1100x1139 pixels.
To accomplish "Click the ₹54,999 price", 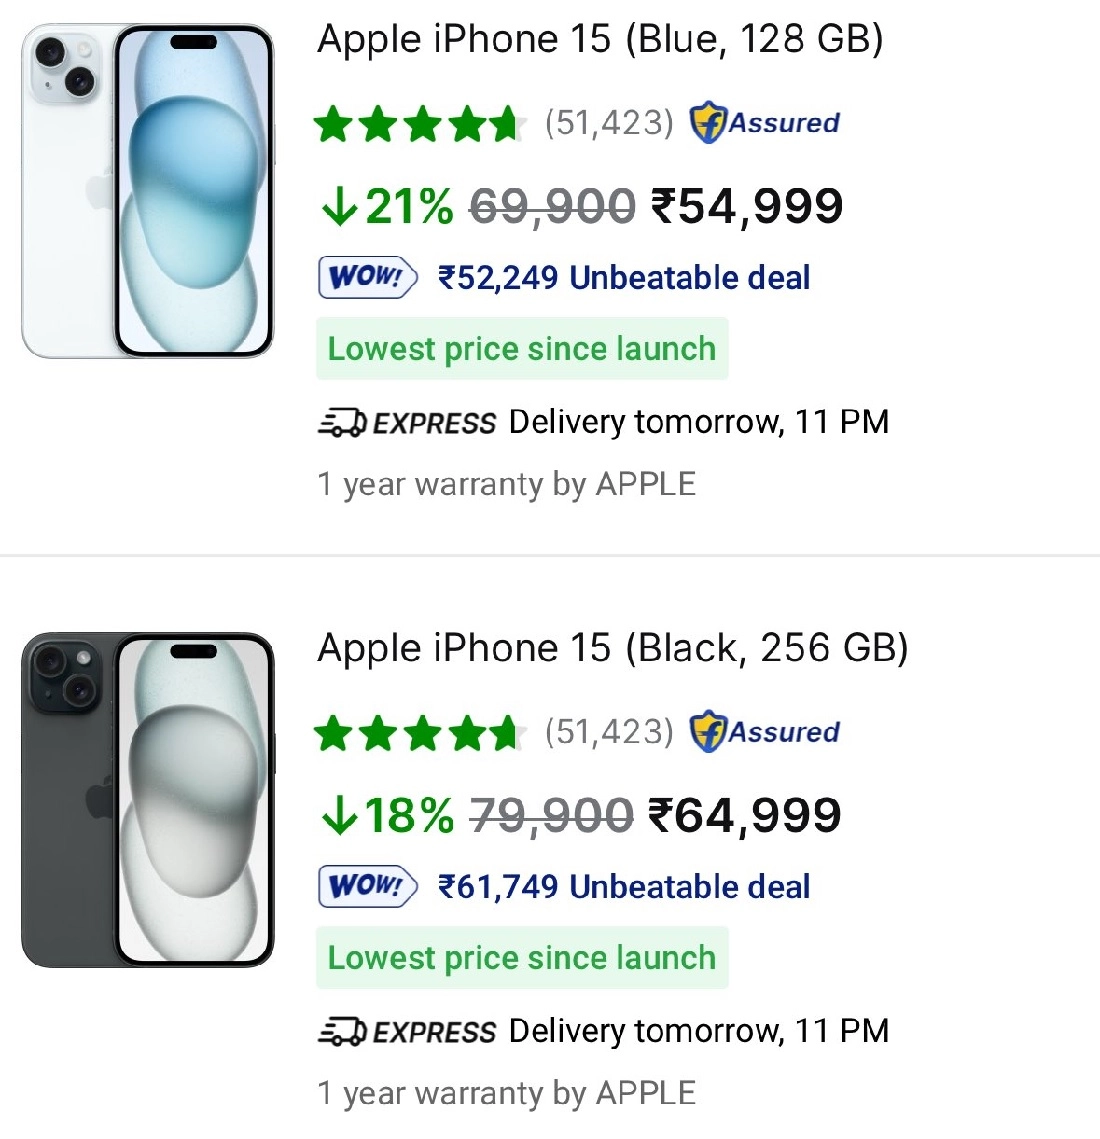I will 747,207.
